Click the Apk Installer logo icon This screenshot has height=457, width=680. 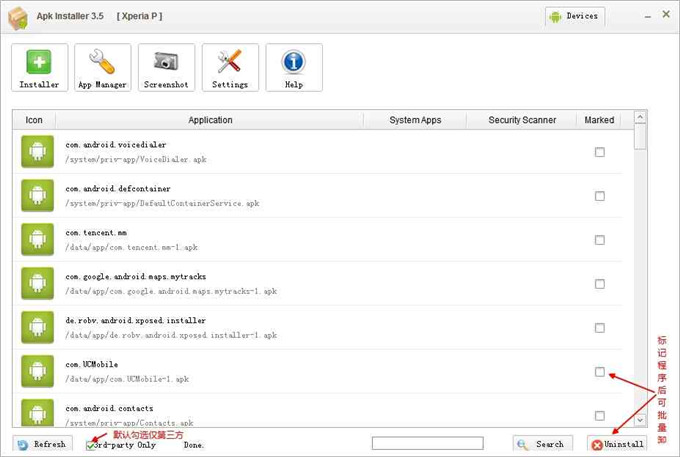point(17,17)
